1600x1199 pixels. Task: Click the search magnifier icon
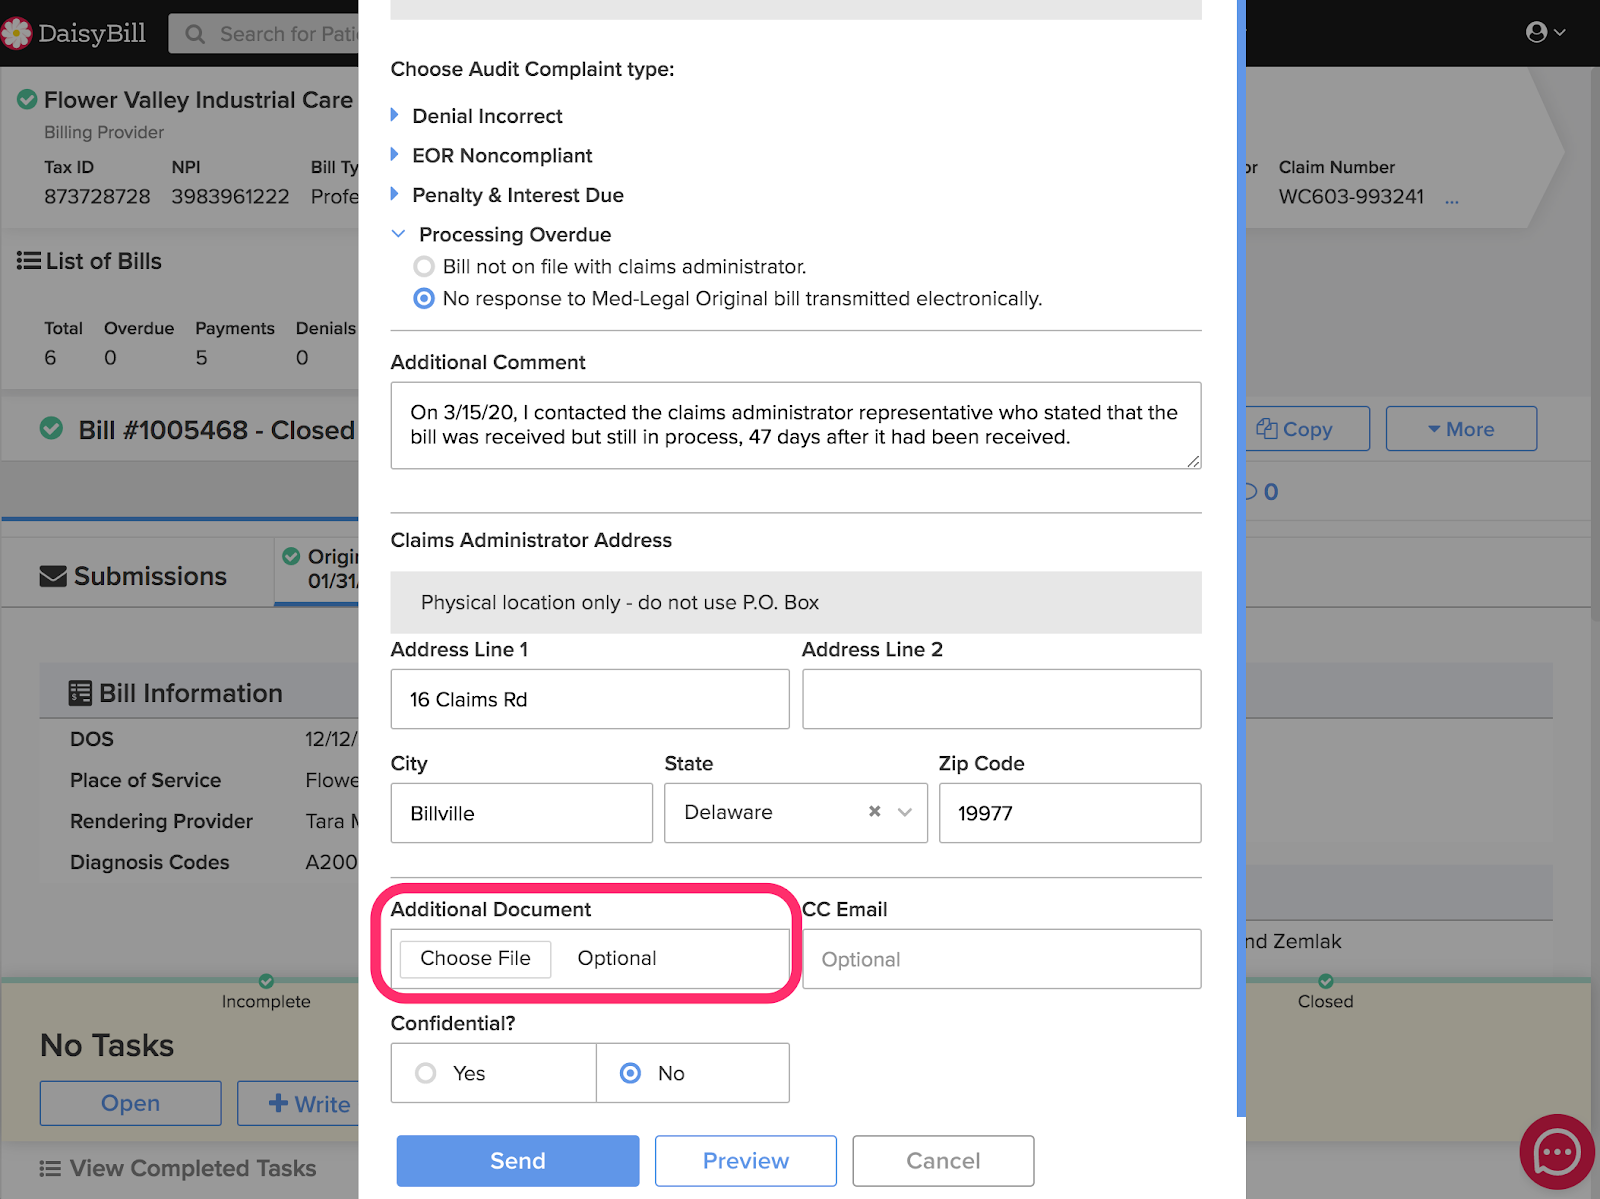coord(195,34)
